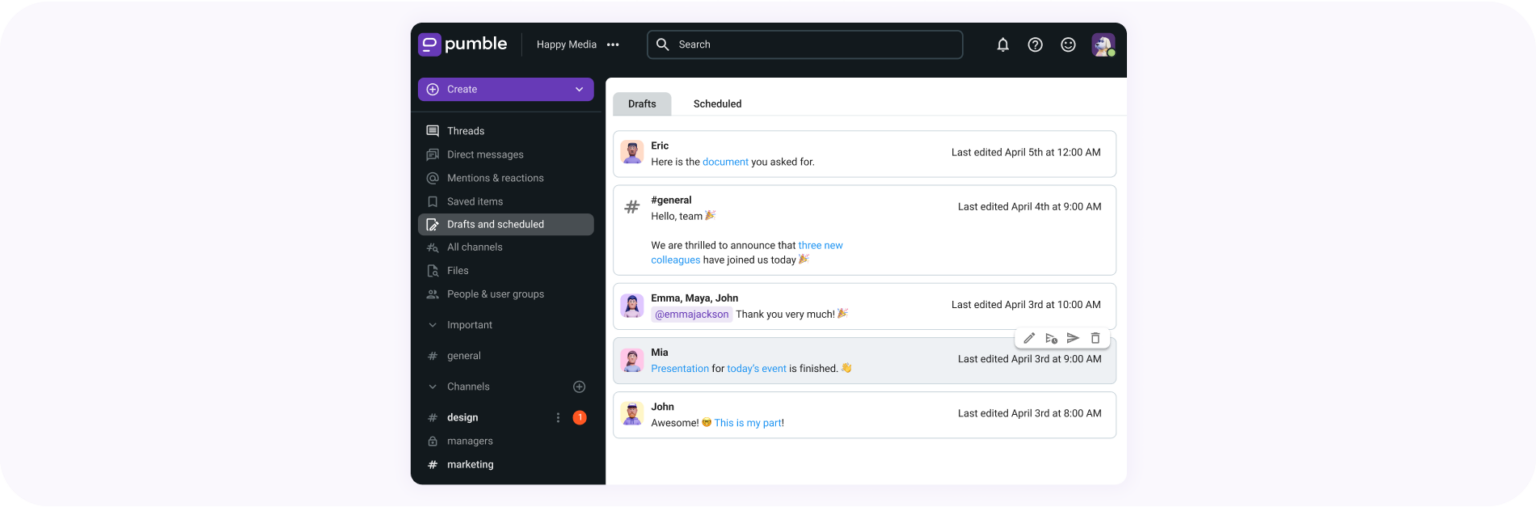Open the user profile avatar in the top bar
Viewport: 1536px width, 507px height.
[x=1103, y=45]
